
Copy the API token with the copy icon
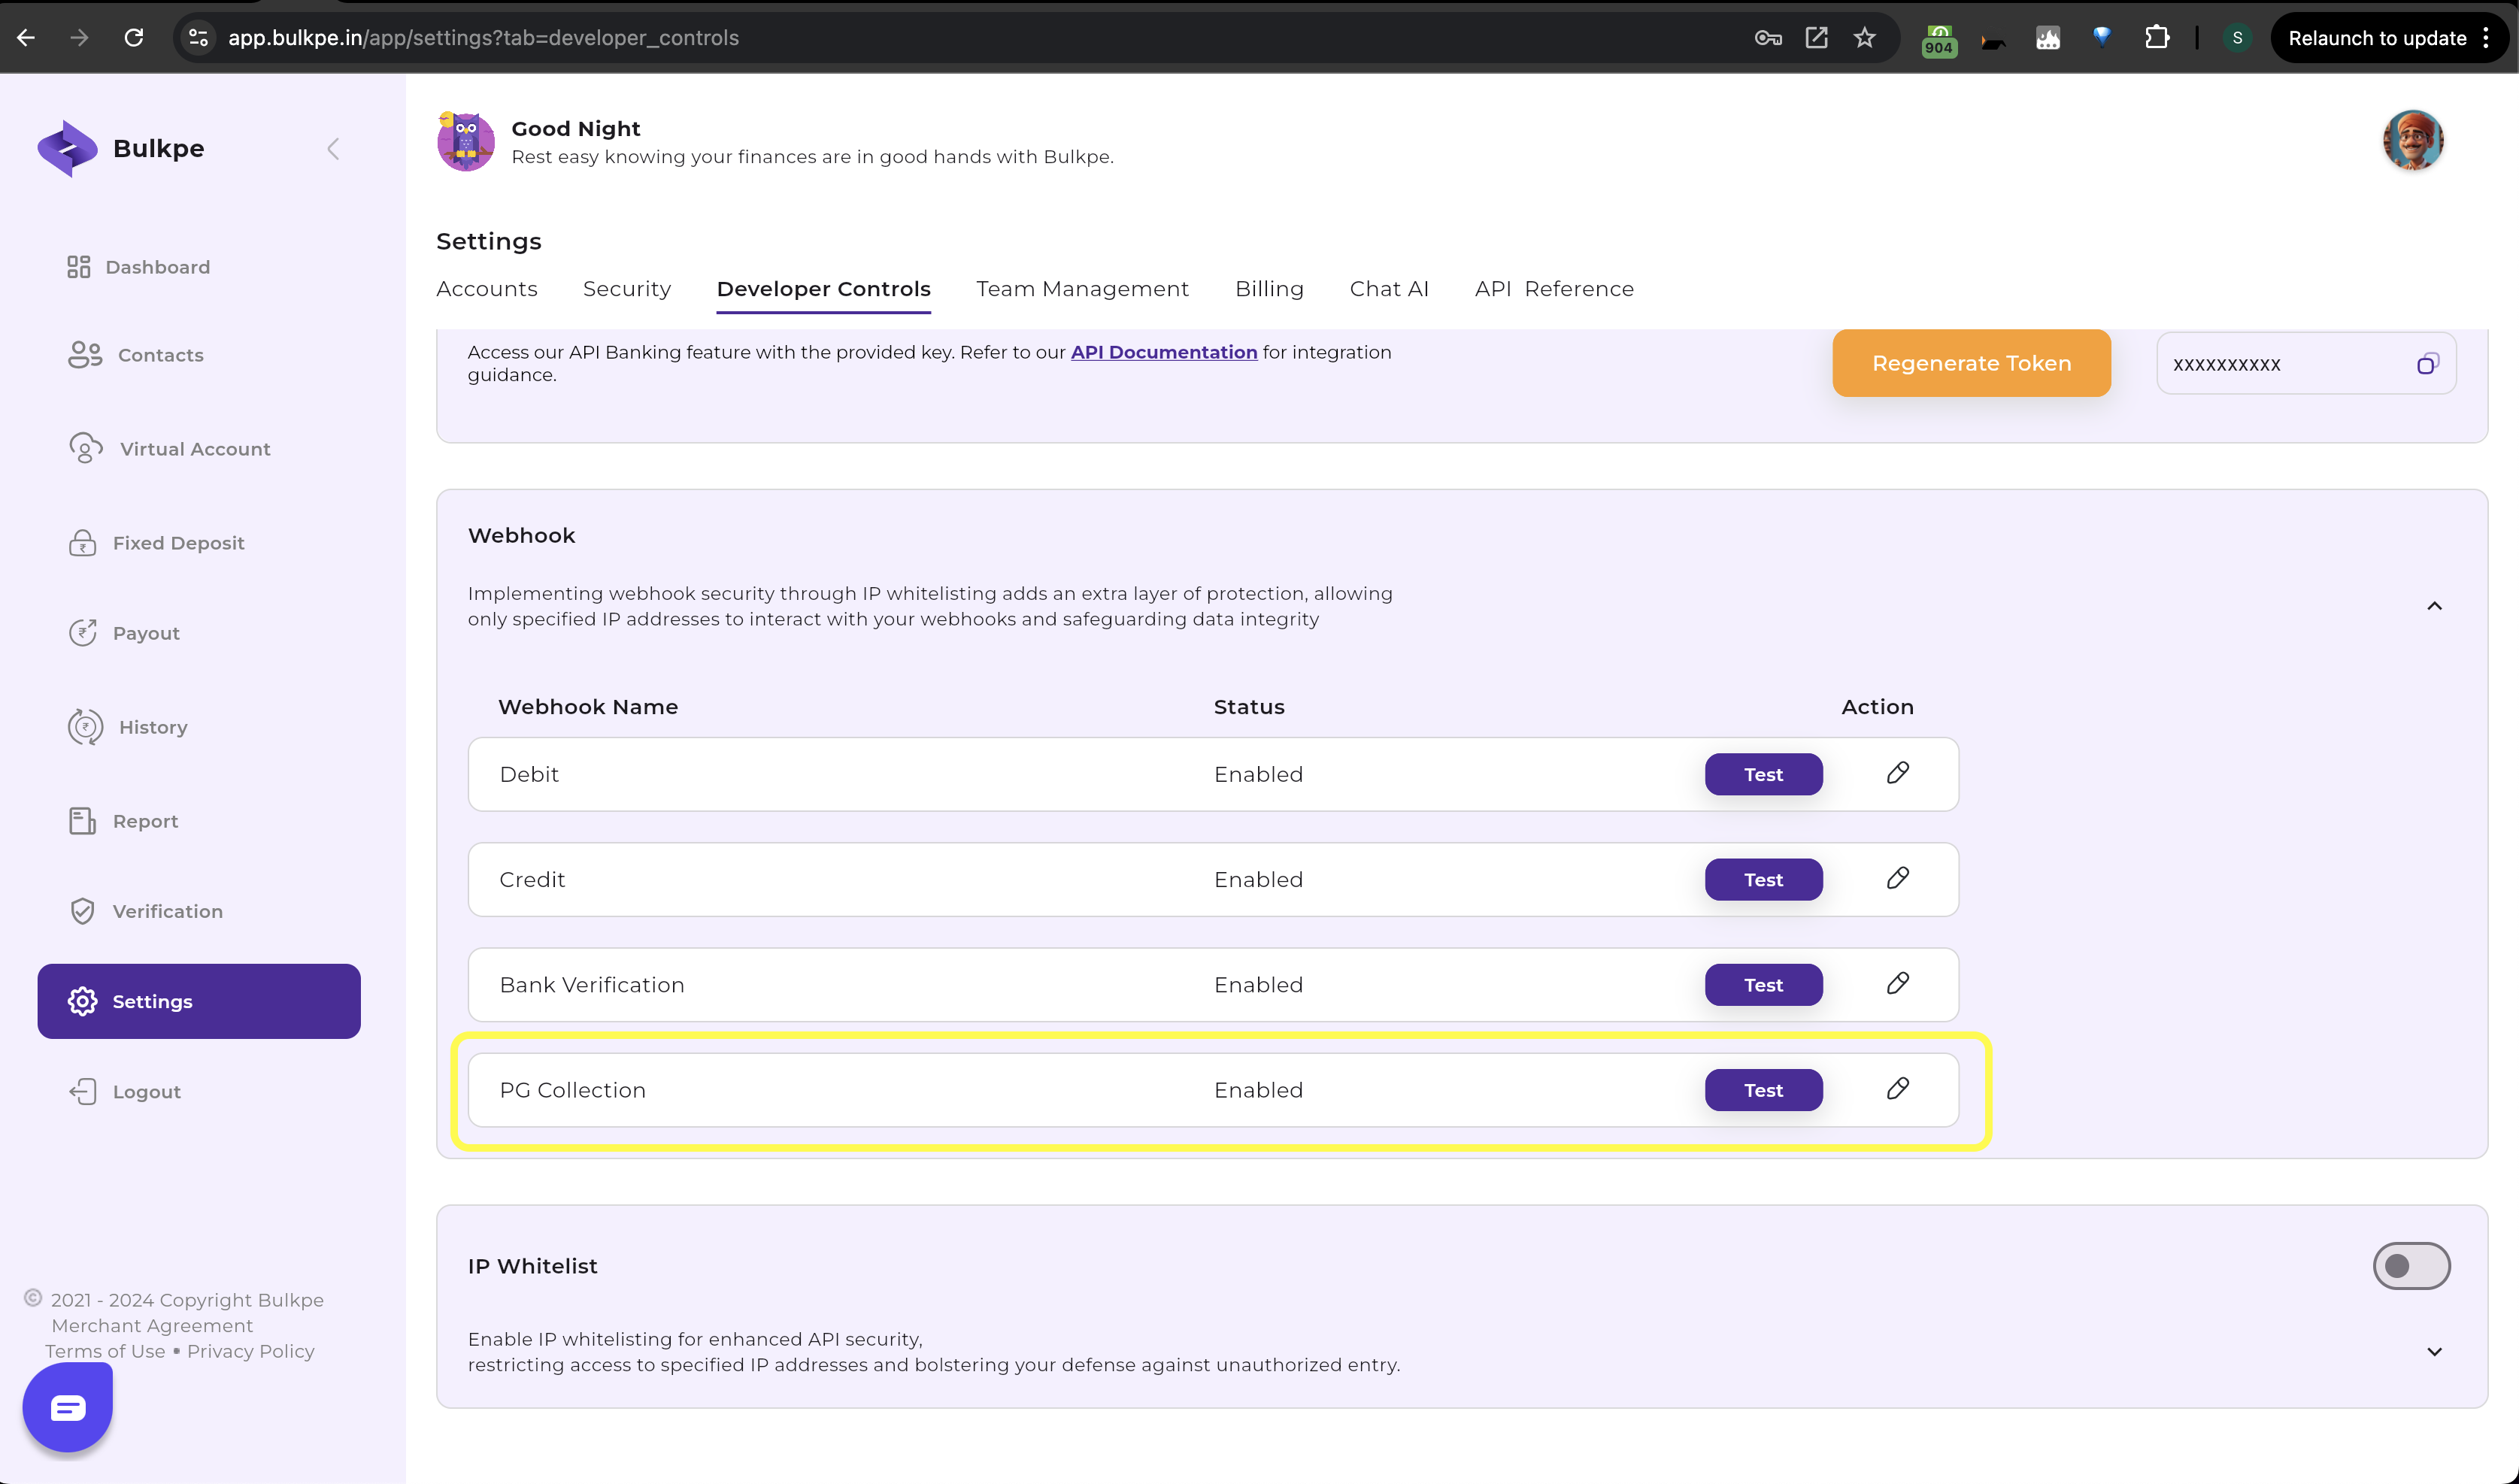(x=2427, y=364)
